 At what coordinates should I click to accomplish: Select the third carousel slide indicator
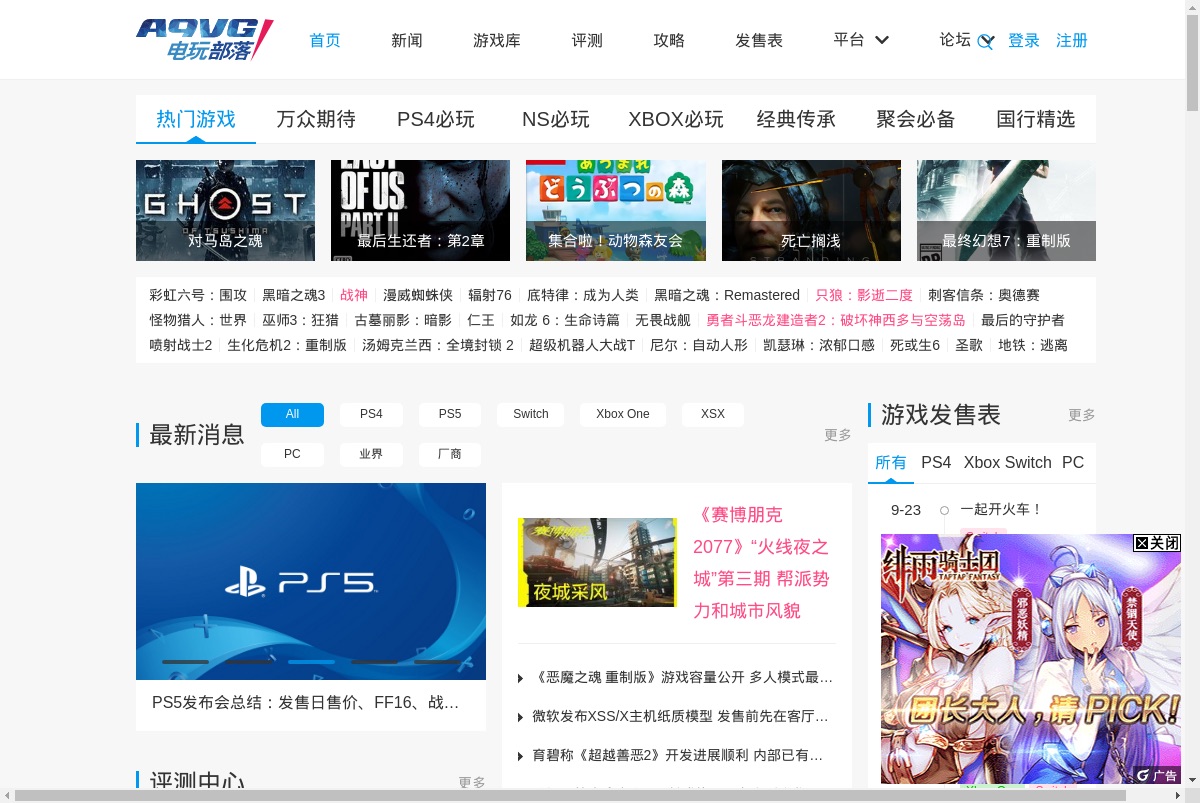pyautogui.click(x=311, y=662)
